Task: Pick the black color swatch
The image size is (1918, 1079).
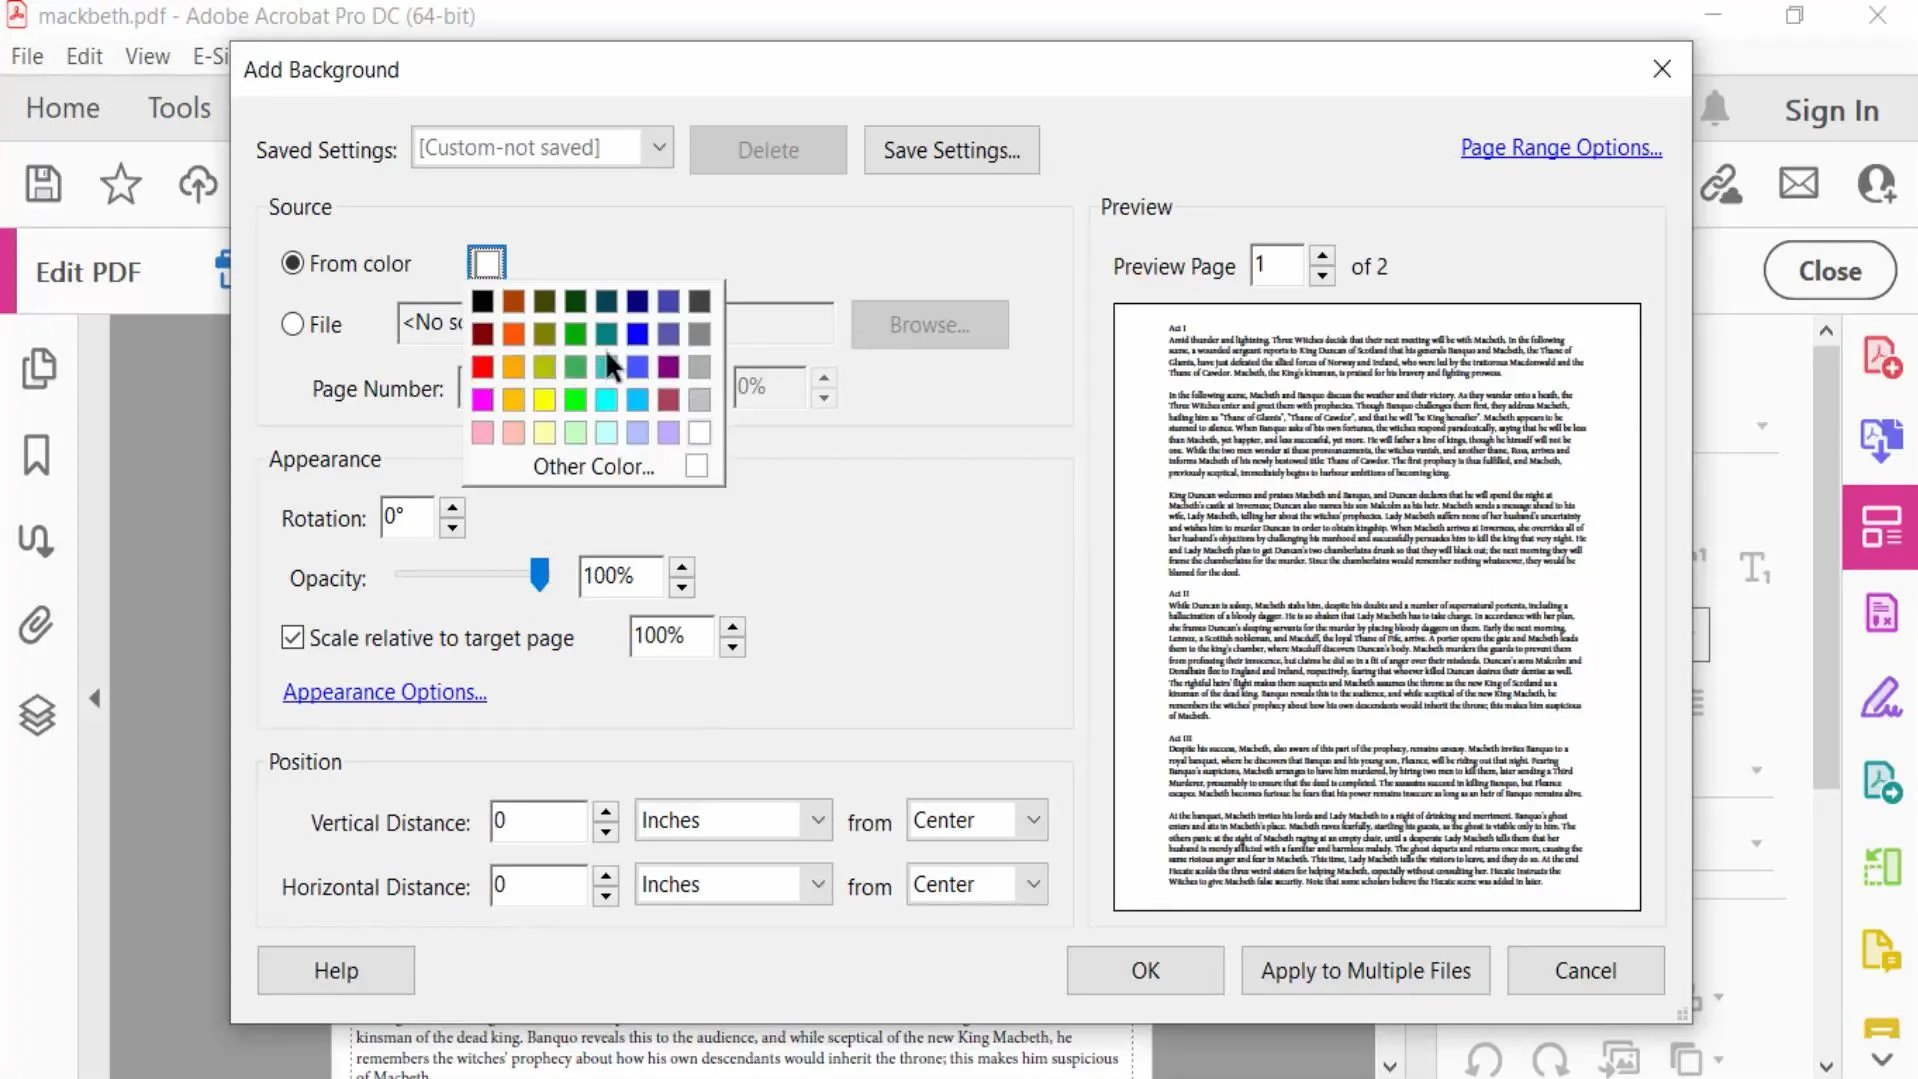Action: (x=482, y=301)
